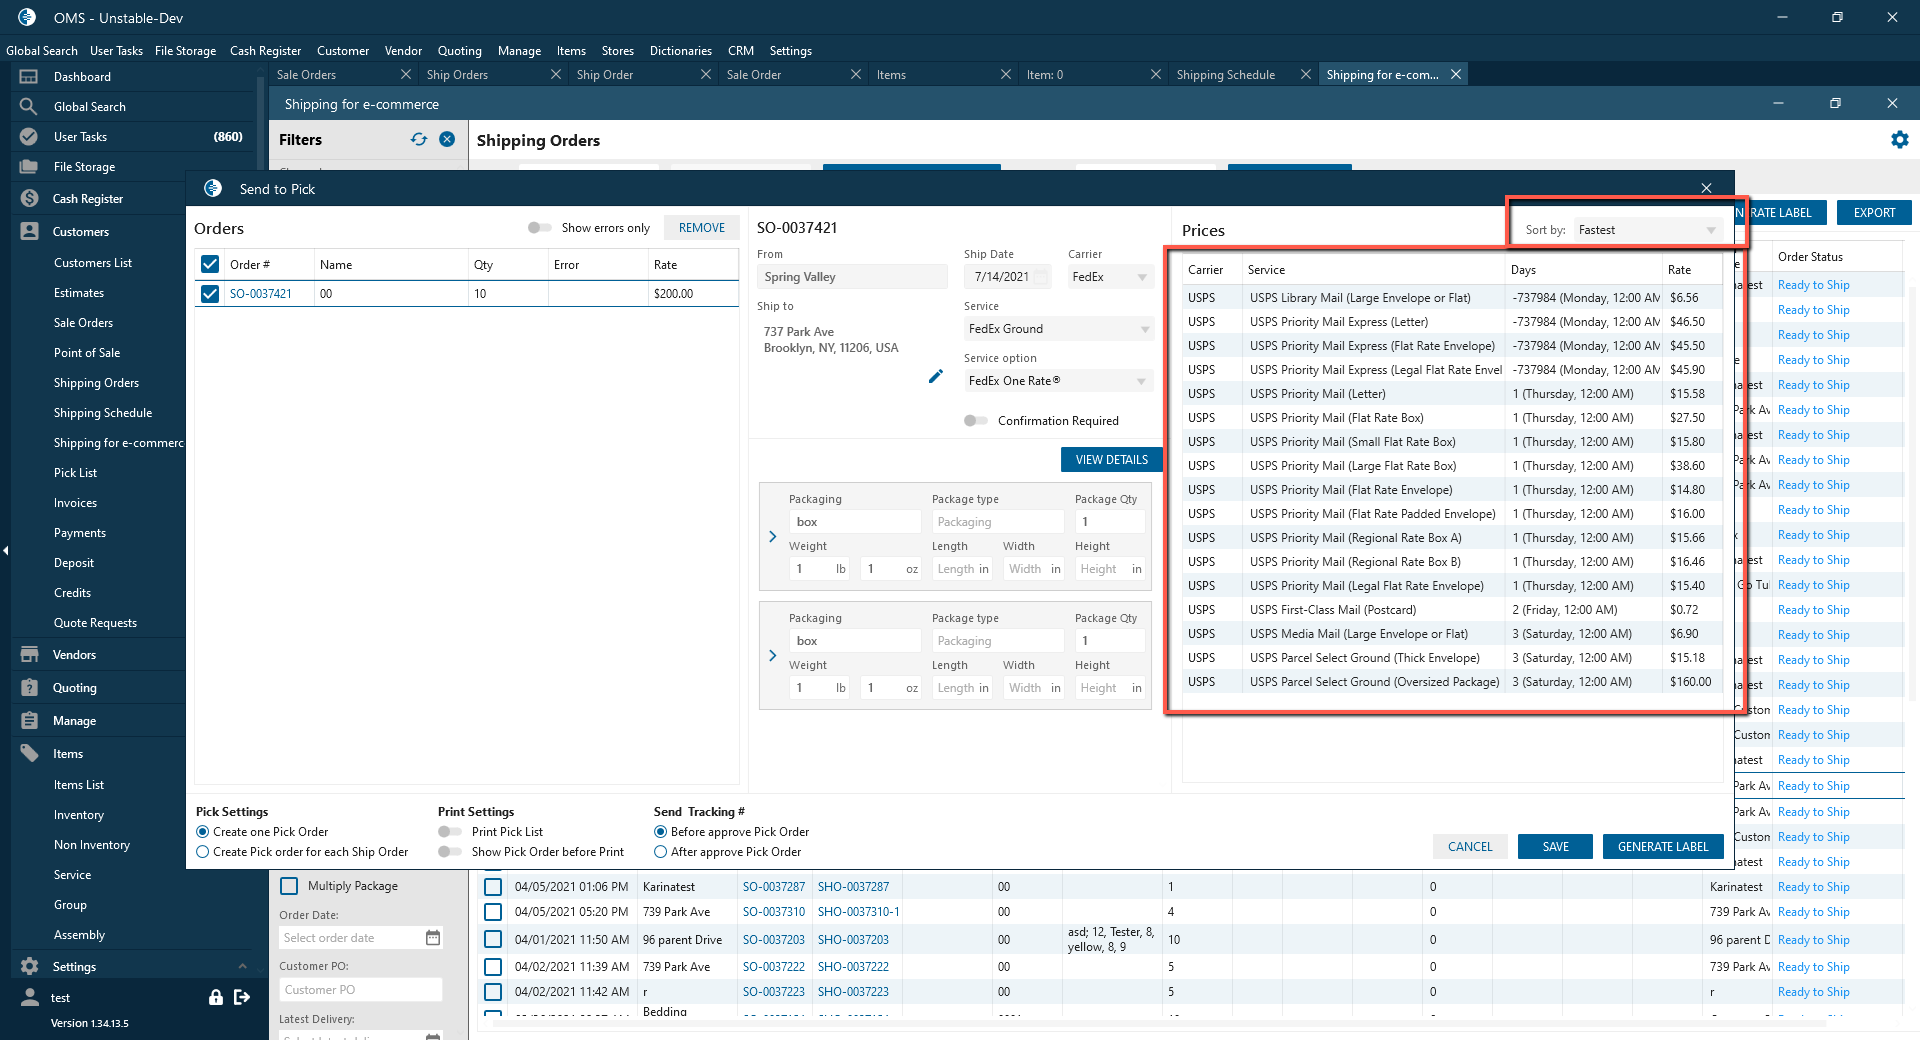Screen dimensions: 1920x1040
Task: Clear filters with the blue X icon
Action: point(447,140)
